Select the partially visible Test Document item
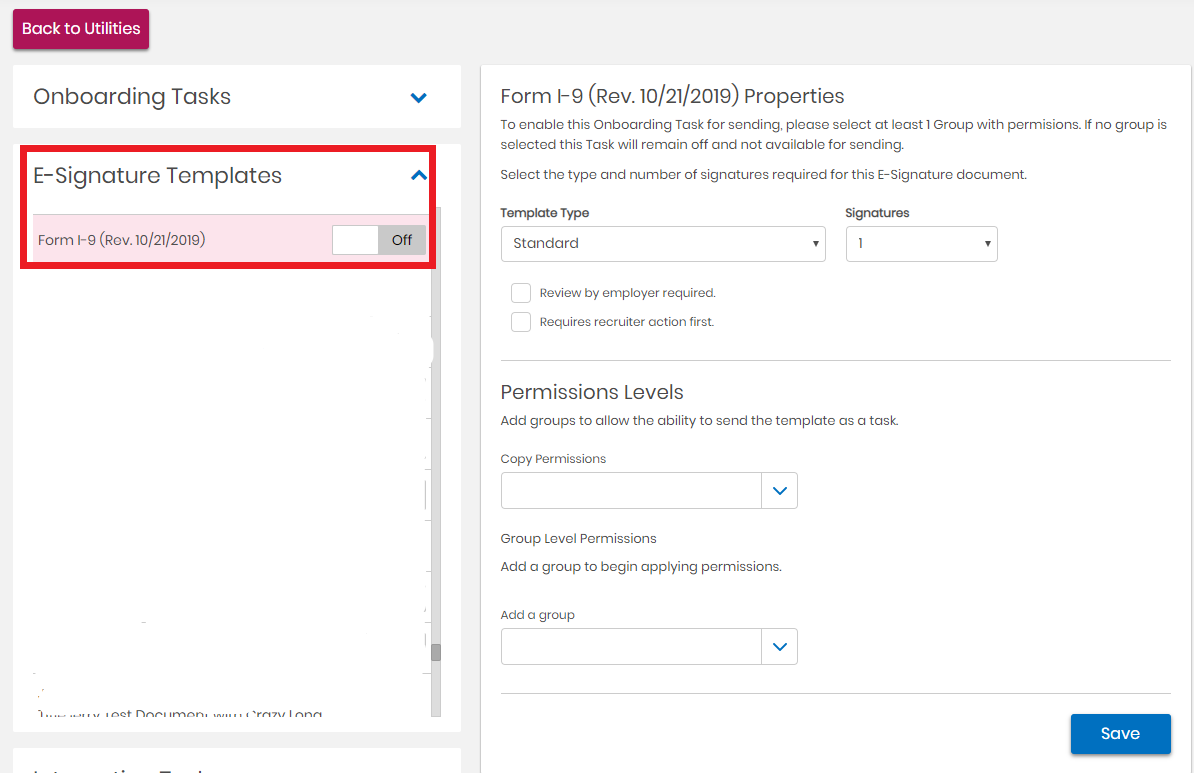 180,713
